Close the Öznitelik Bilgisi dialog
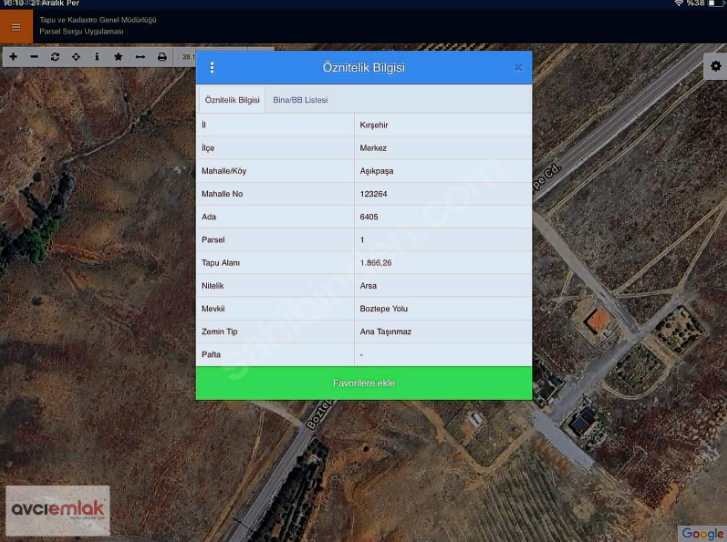Image resolution: width=727 pixels, height=542 pixels. [x=518, y=67]
